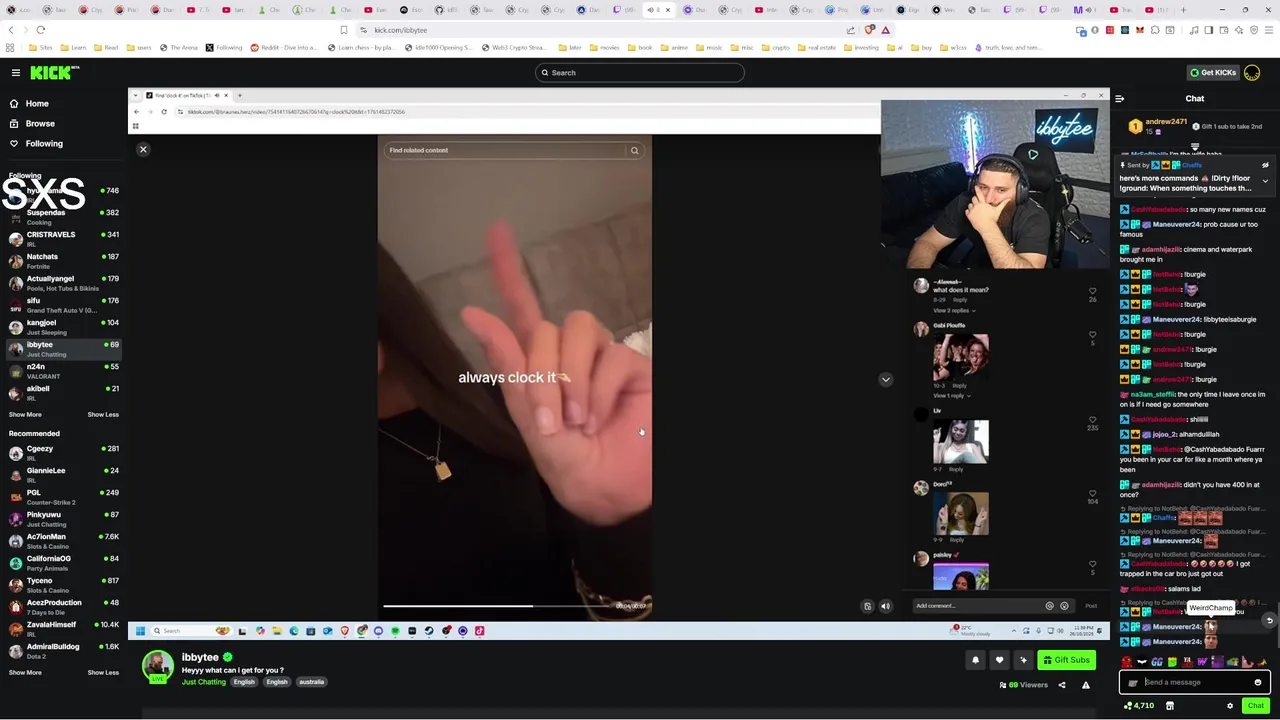Open the emote picker in chat input

1258,682
